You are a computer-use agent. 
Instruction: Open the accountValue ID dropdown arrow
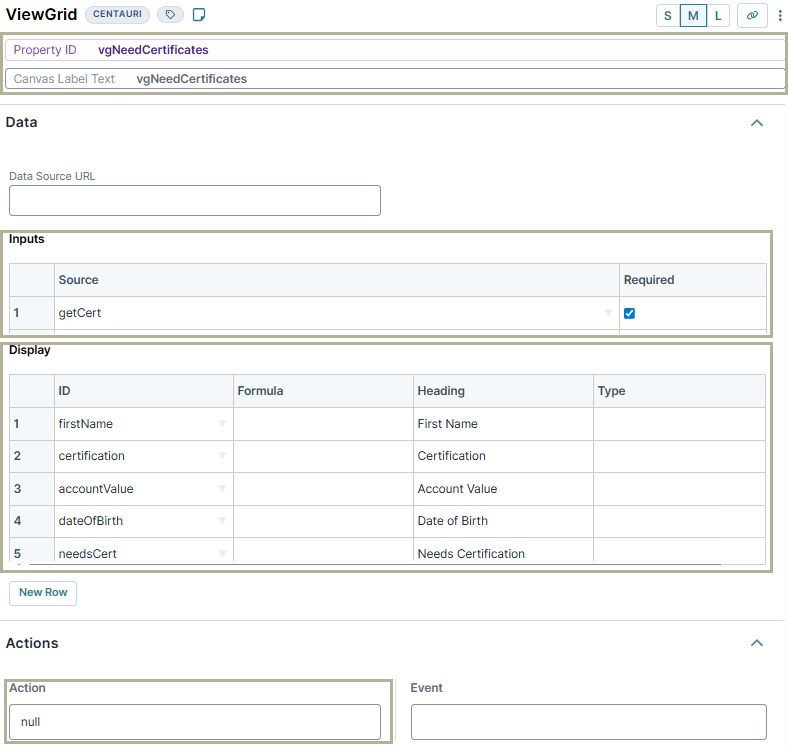[x=222, y=489]
